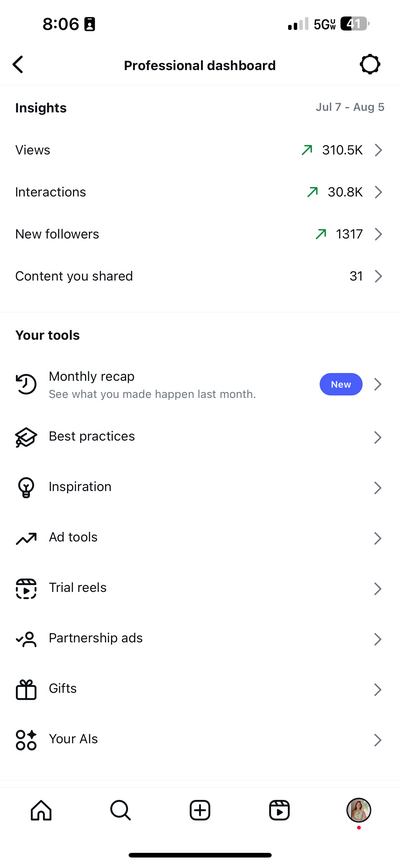Select Partnership ads entry
The height and width of the screenshot is (865, 400).
coord(200,639)
